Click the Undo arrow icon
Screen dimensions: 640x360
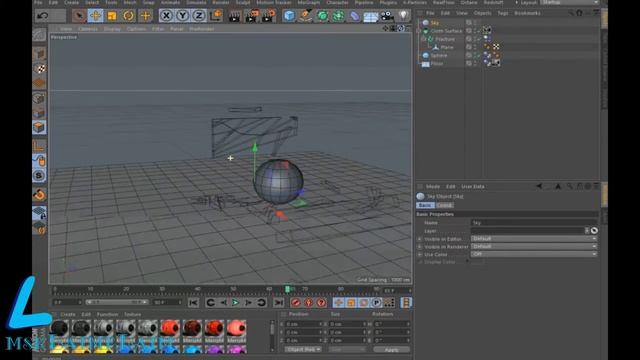click(42, 16)
